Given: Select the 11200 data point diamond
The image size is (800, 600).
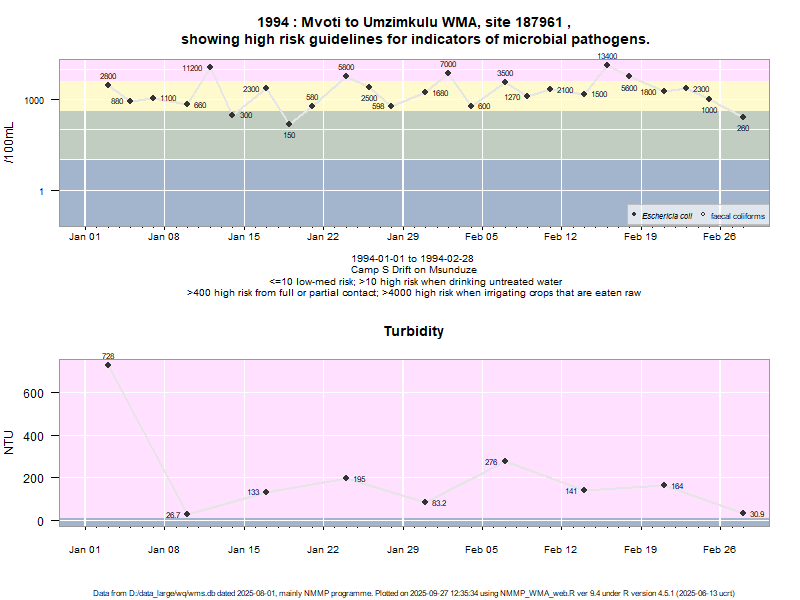Looking at the screenshot, I should 210,67.
